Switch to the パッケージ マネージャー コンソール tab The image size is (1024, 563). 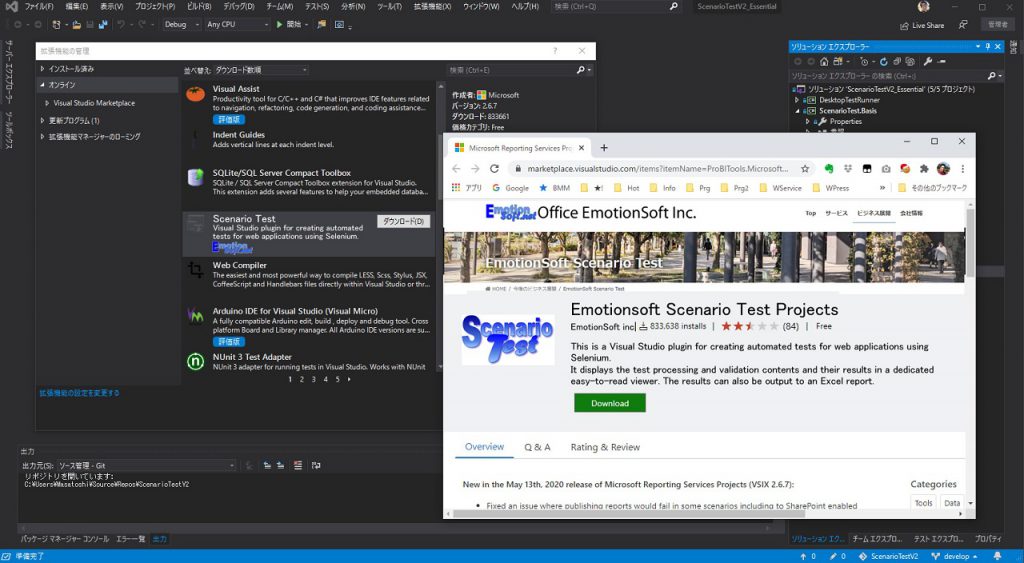click(65, 539)
